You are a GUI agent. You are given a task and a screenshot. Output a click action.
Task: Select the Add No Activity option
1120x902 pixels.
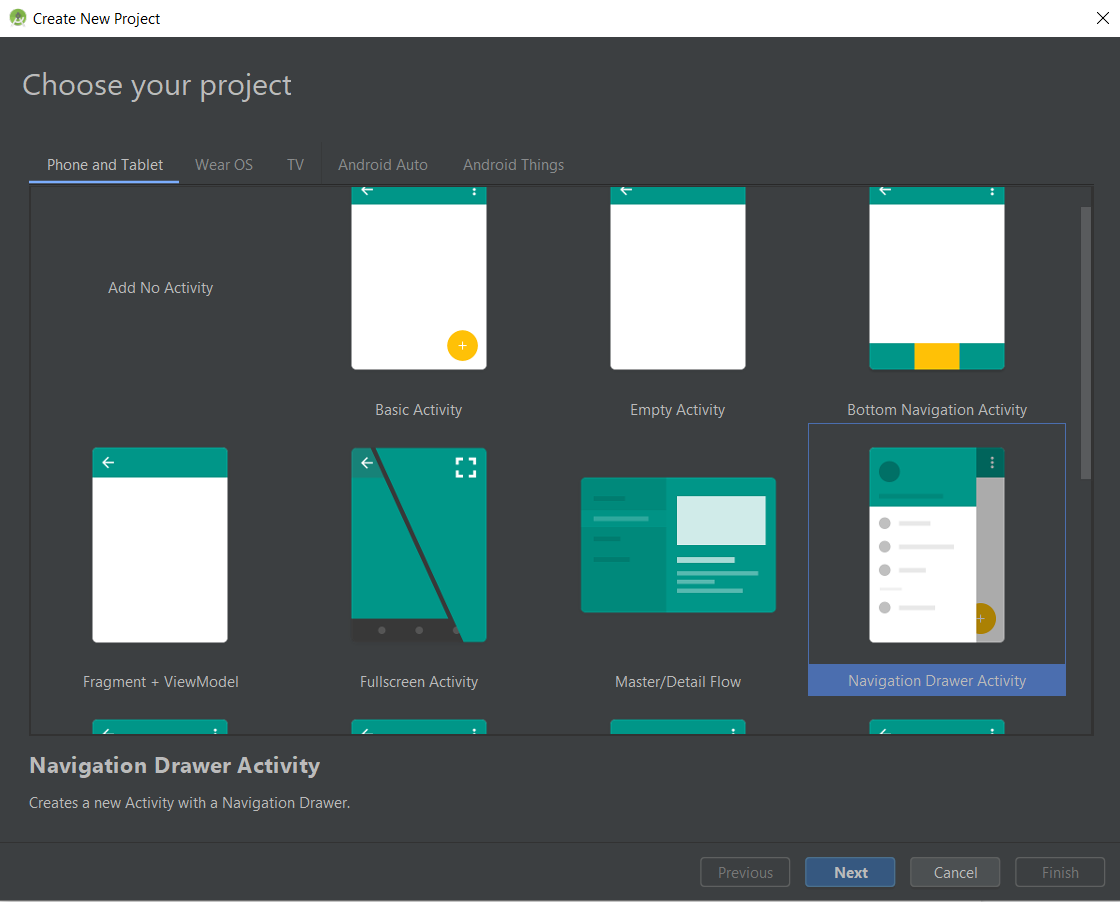(160, 287)
